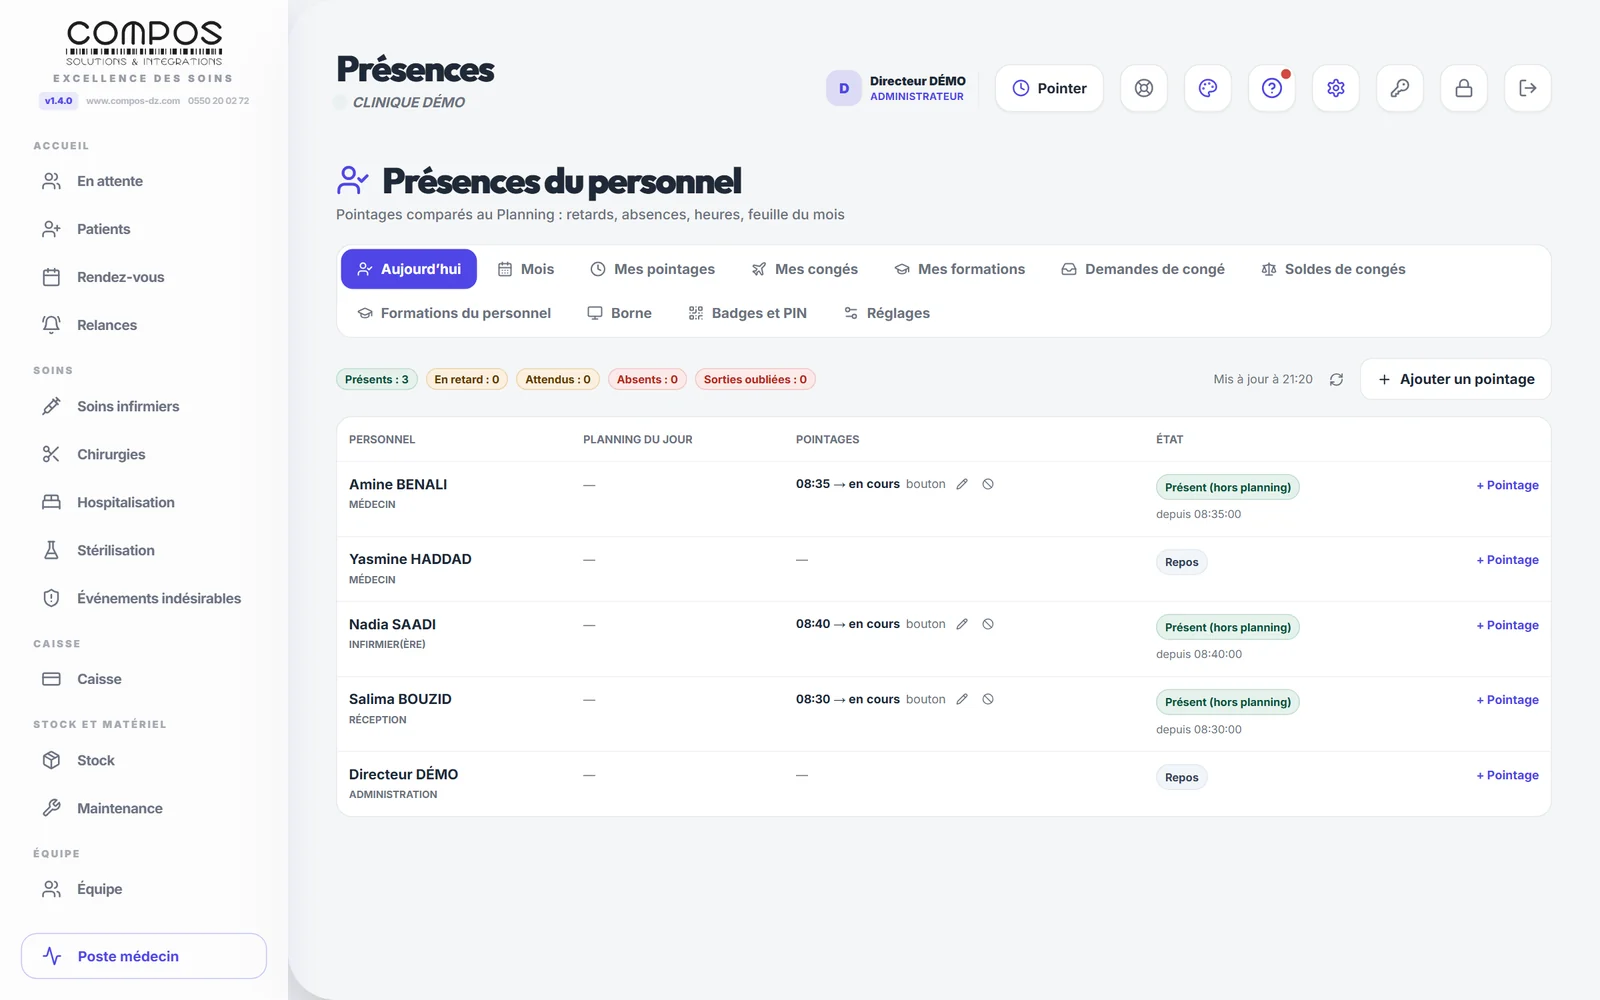Refresh the attendance list
1600x1000 pixels.
[1336, 379]
